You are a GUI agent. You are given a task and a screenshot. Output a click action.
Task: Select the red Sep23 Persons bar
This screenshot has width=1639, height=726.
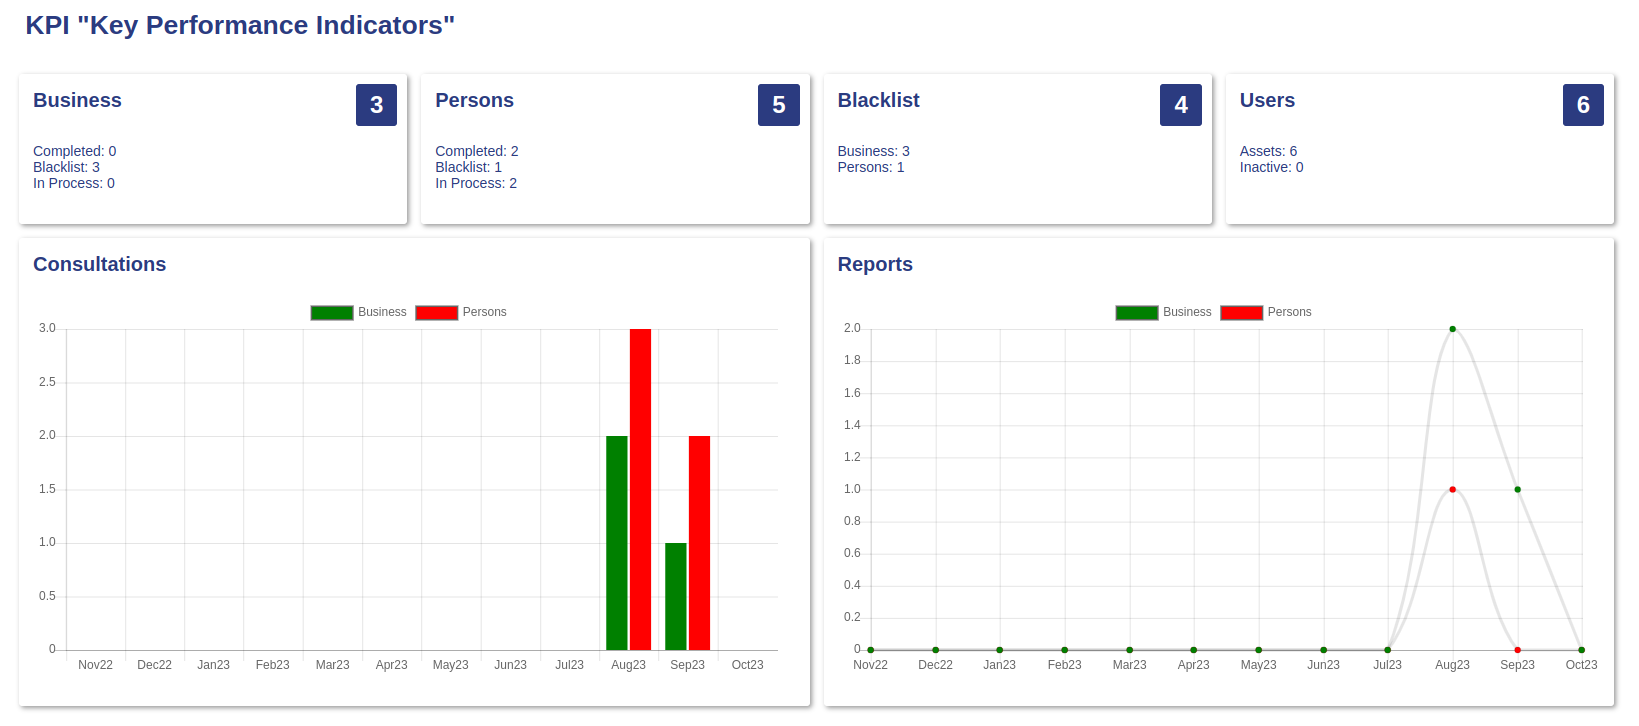click(699, 543)
